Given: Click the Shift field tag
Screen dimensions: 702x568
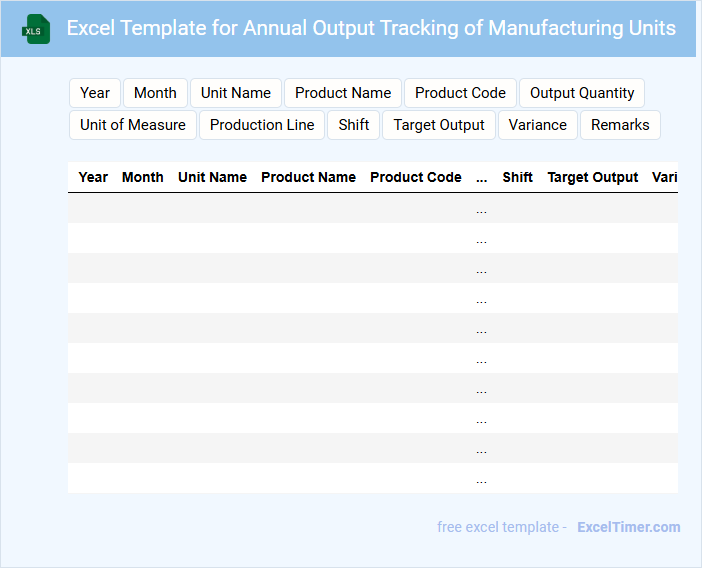Looking at the screenshot, I should pyautogui.click(x=354, y=125).
